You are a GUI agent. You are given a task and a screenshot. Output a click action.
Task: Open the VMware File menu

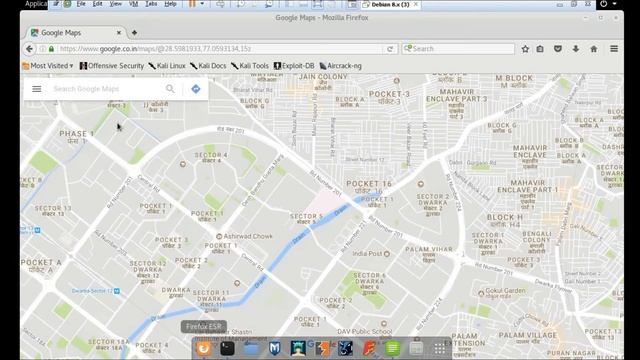[81, 4]
